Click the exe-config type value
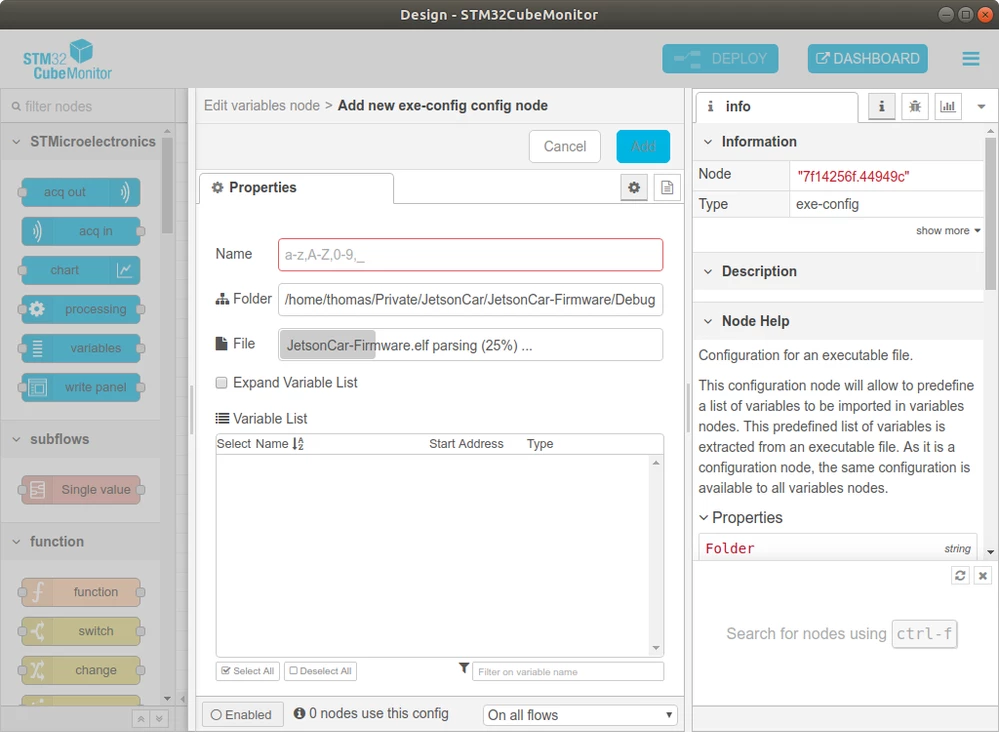Screen dimensions: 999x732 827,205
